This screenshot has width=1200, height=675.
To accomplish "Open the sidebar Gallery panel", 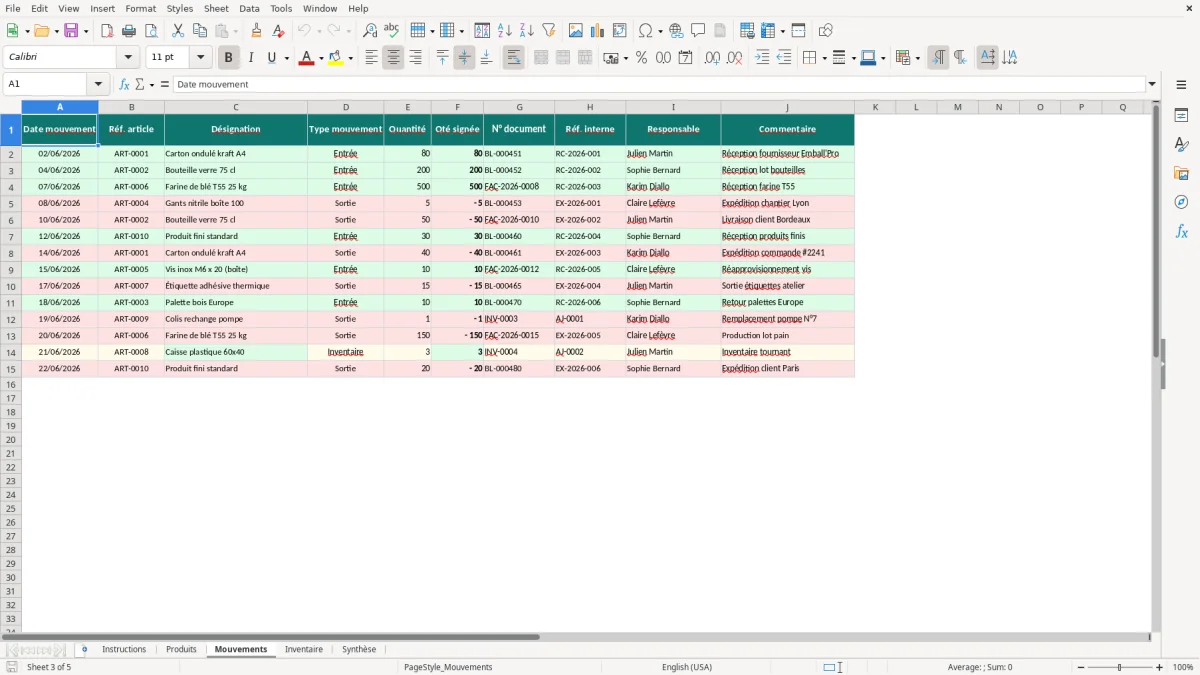I will click(1181, 174).
